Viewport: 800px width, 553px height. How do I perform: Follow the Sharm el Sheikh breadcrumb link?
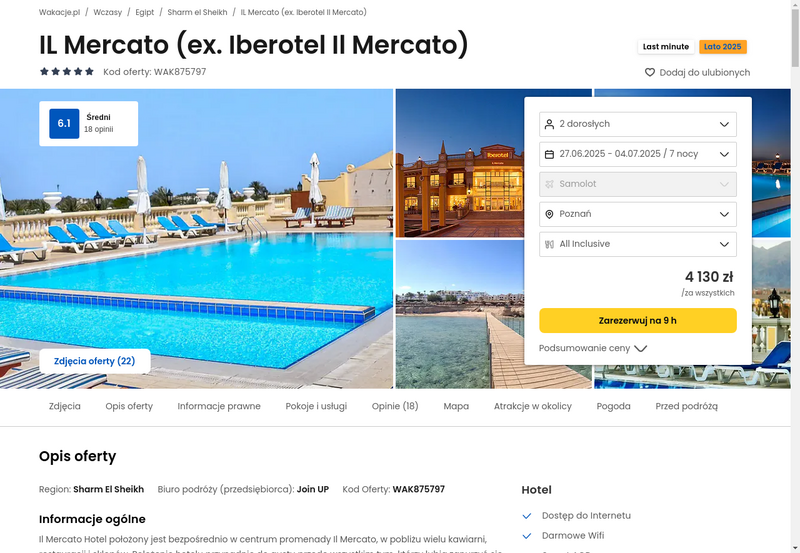pyautogui.click(x=197, y=12)
